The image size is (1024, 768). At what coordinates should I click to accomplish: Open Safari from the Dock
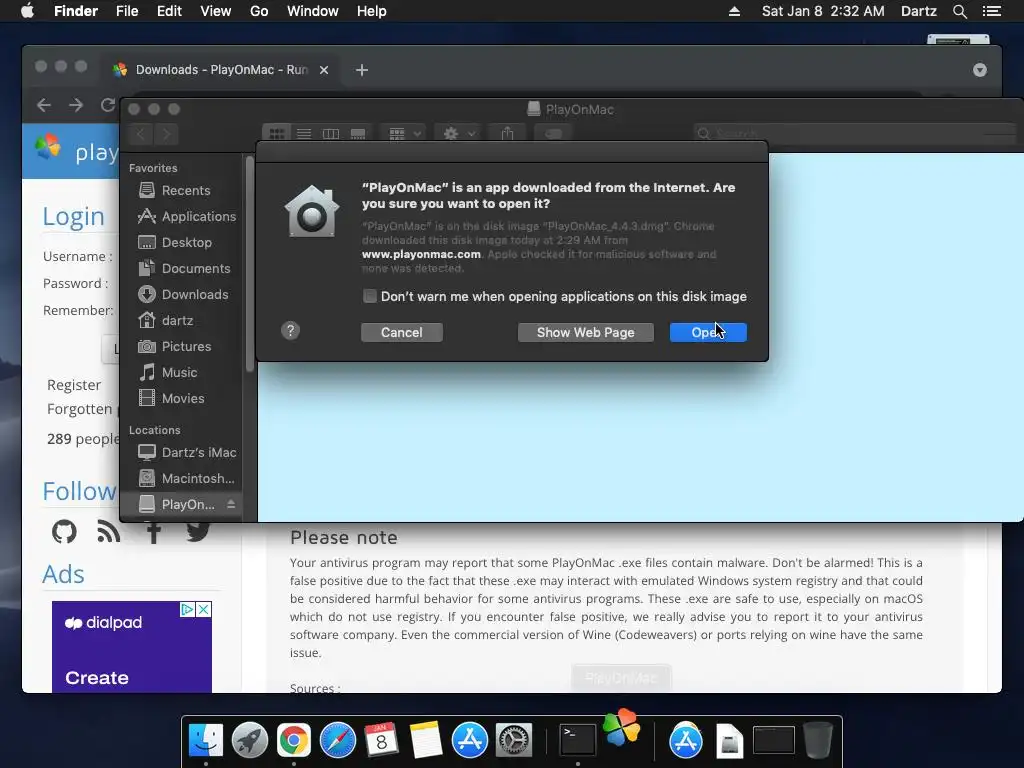point(338,740)
